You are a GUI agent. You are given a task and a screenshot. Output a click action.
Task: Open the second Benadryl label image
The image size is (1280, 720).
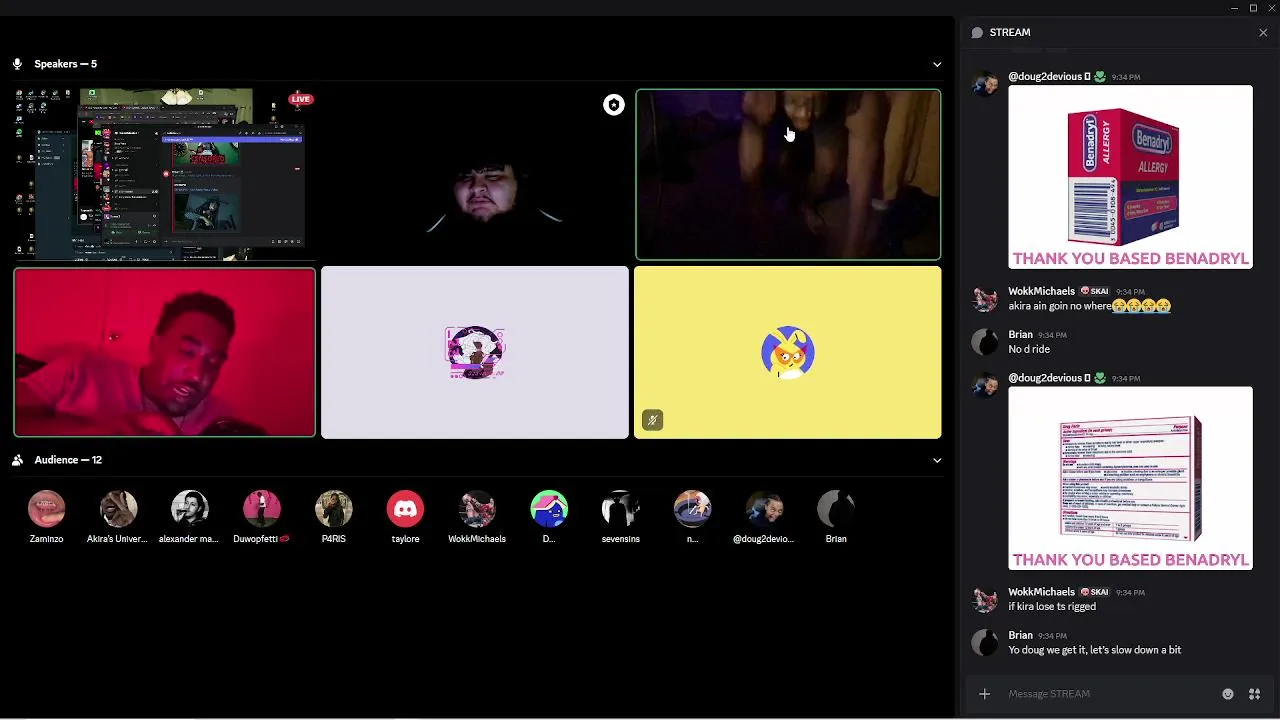(1130, 478)
